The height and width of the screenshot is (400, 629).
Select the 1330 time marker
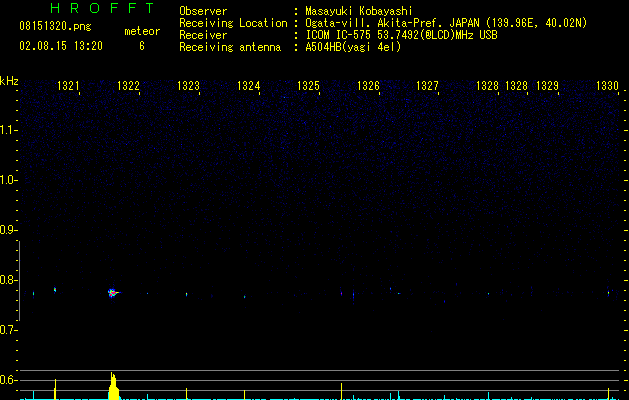(607, 86)
